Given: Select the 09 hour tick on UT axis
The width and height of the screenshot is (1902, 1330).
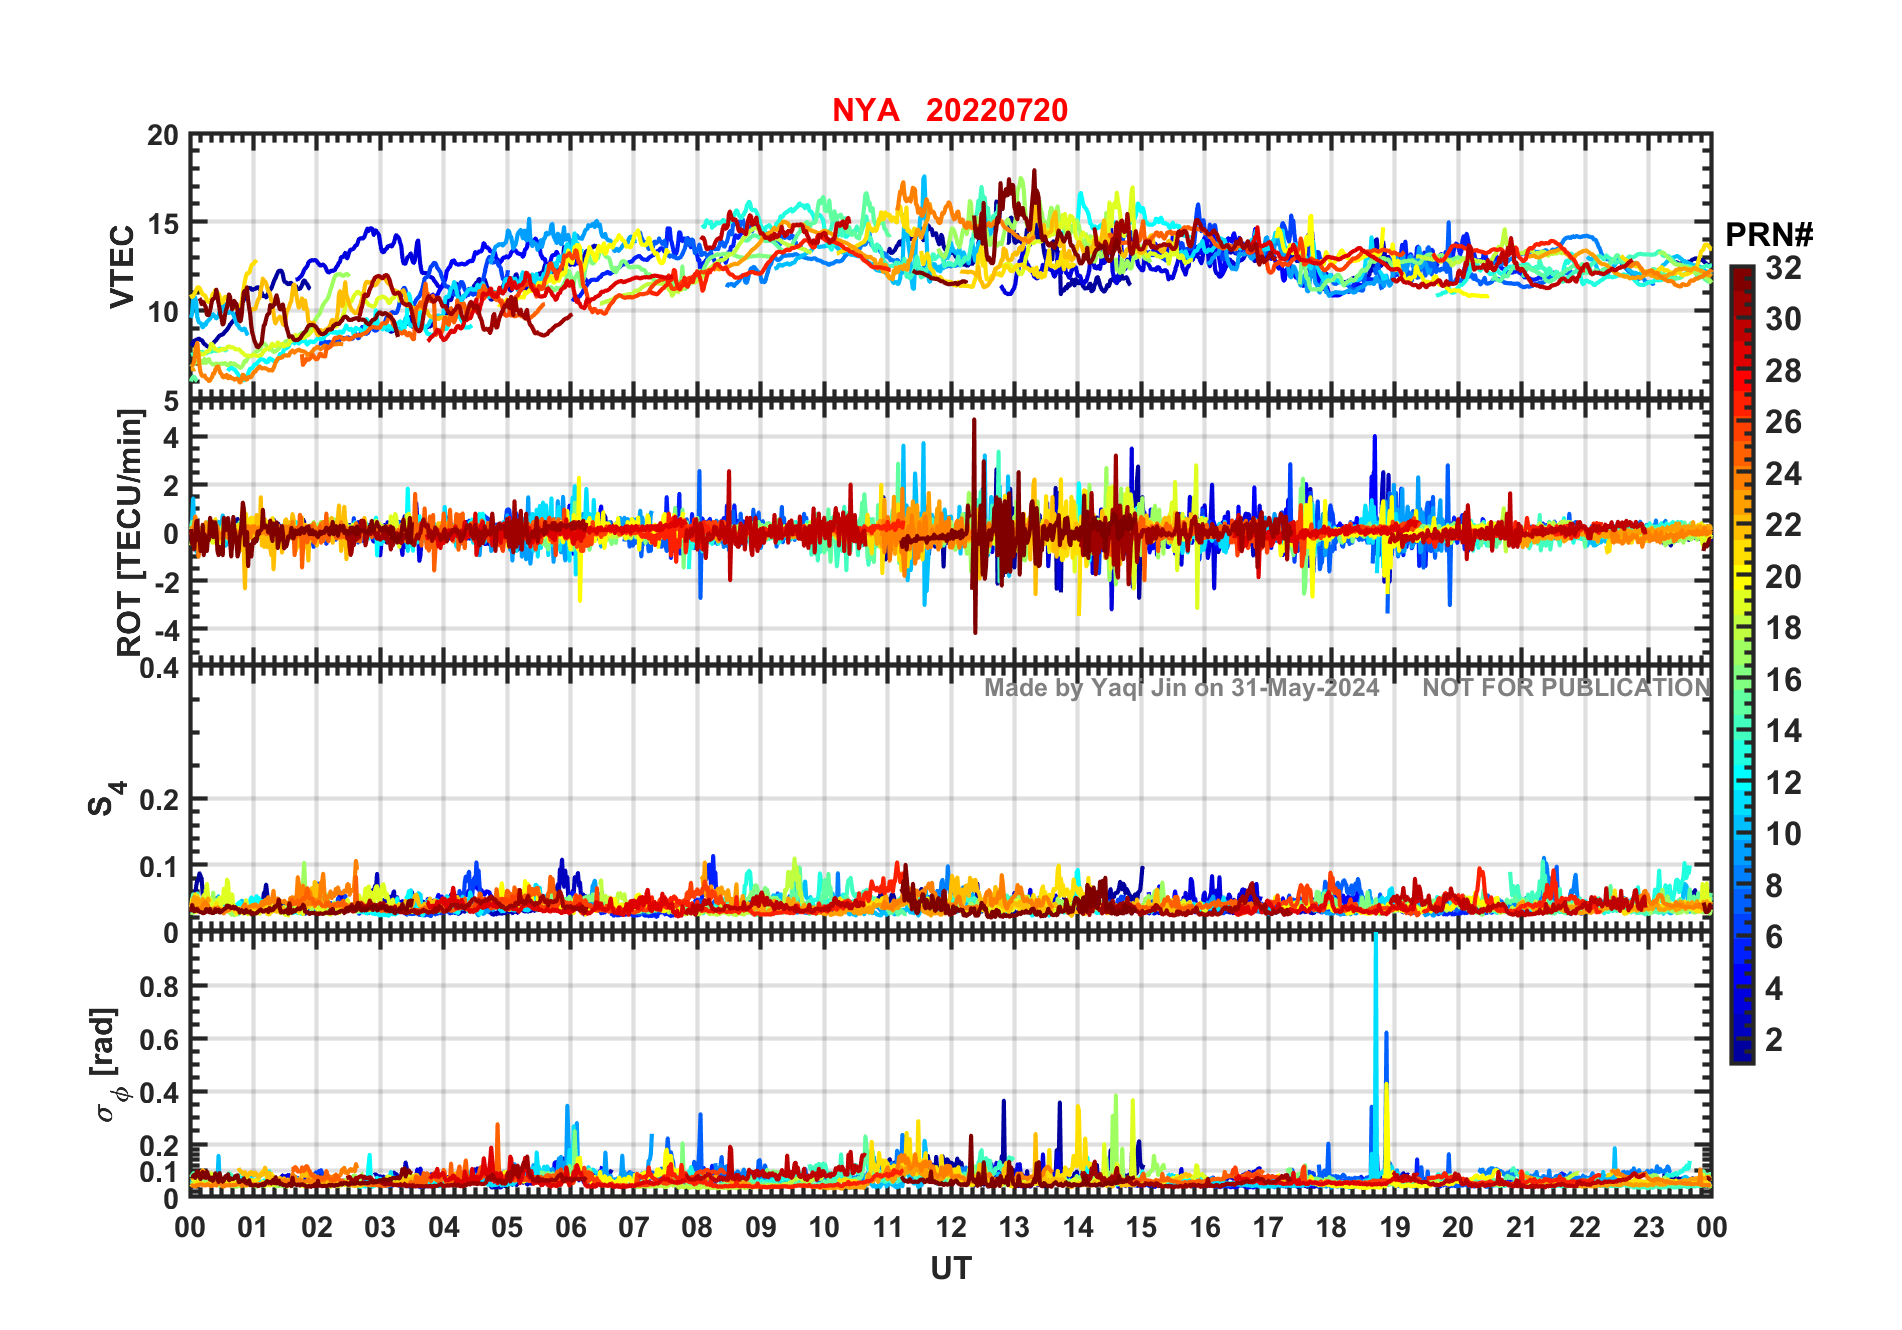Looking at the screenshot, I should point(761,1227).
